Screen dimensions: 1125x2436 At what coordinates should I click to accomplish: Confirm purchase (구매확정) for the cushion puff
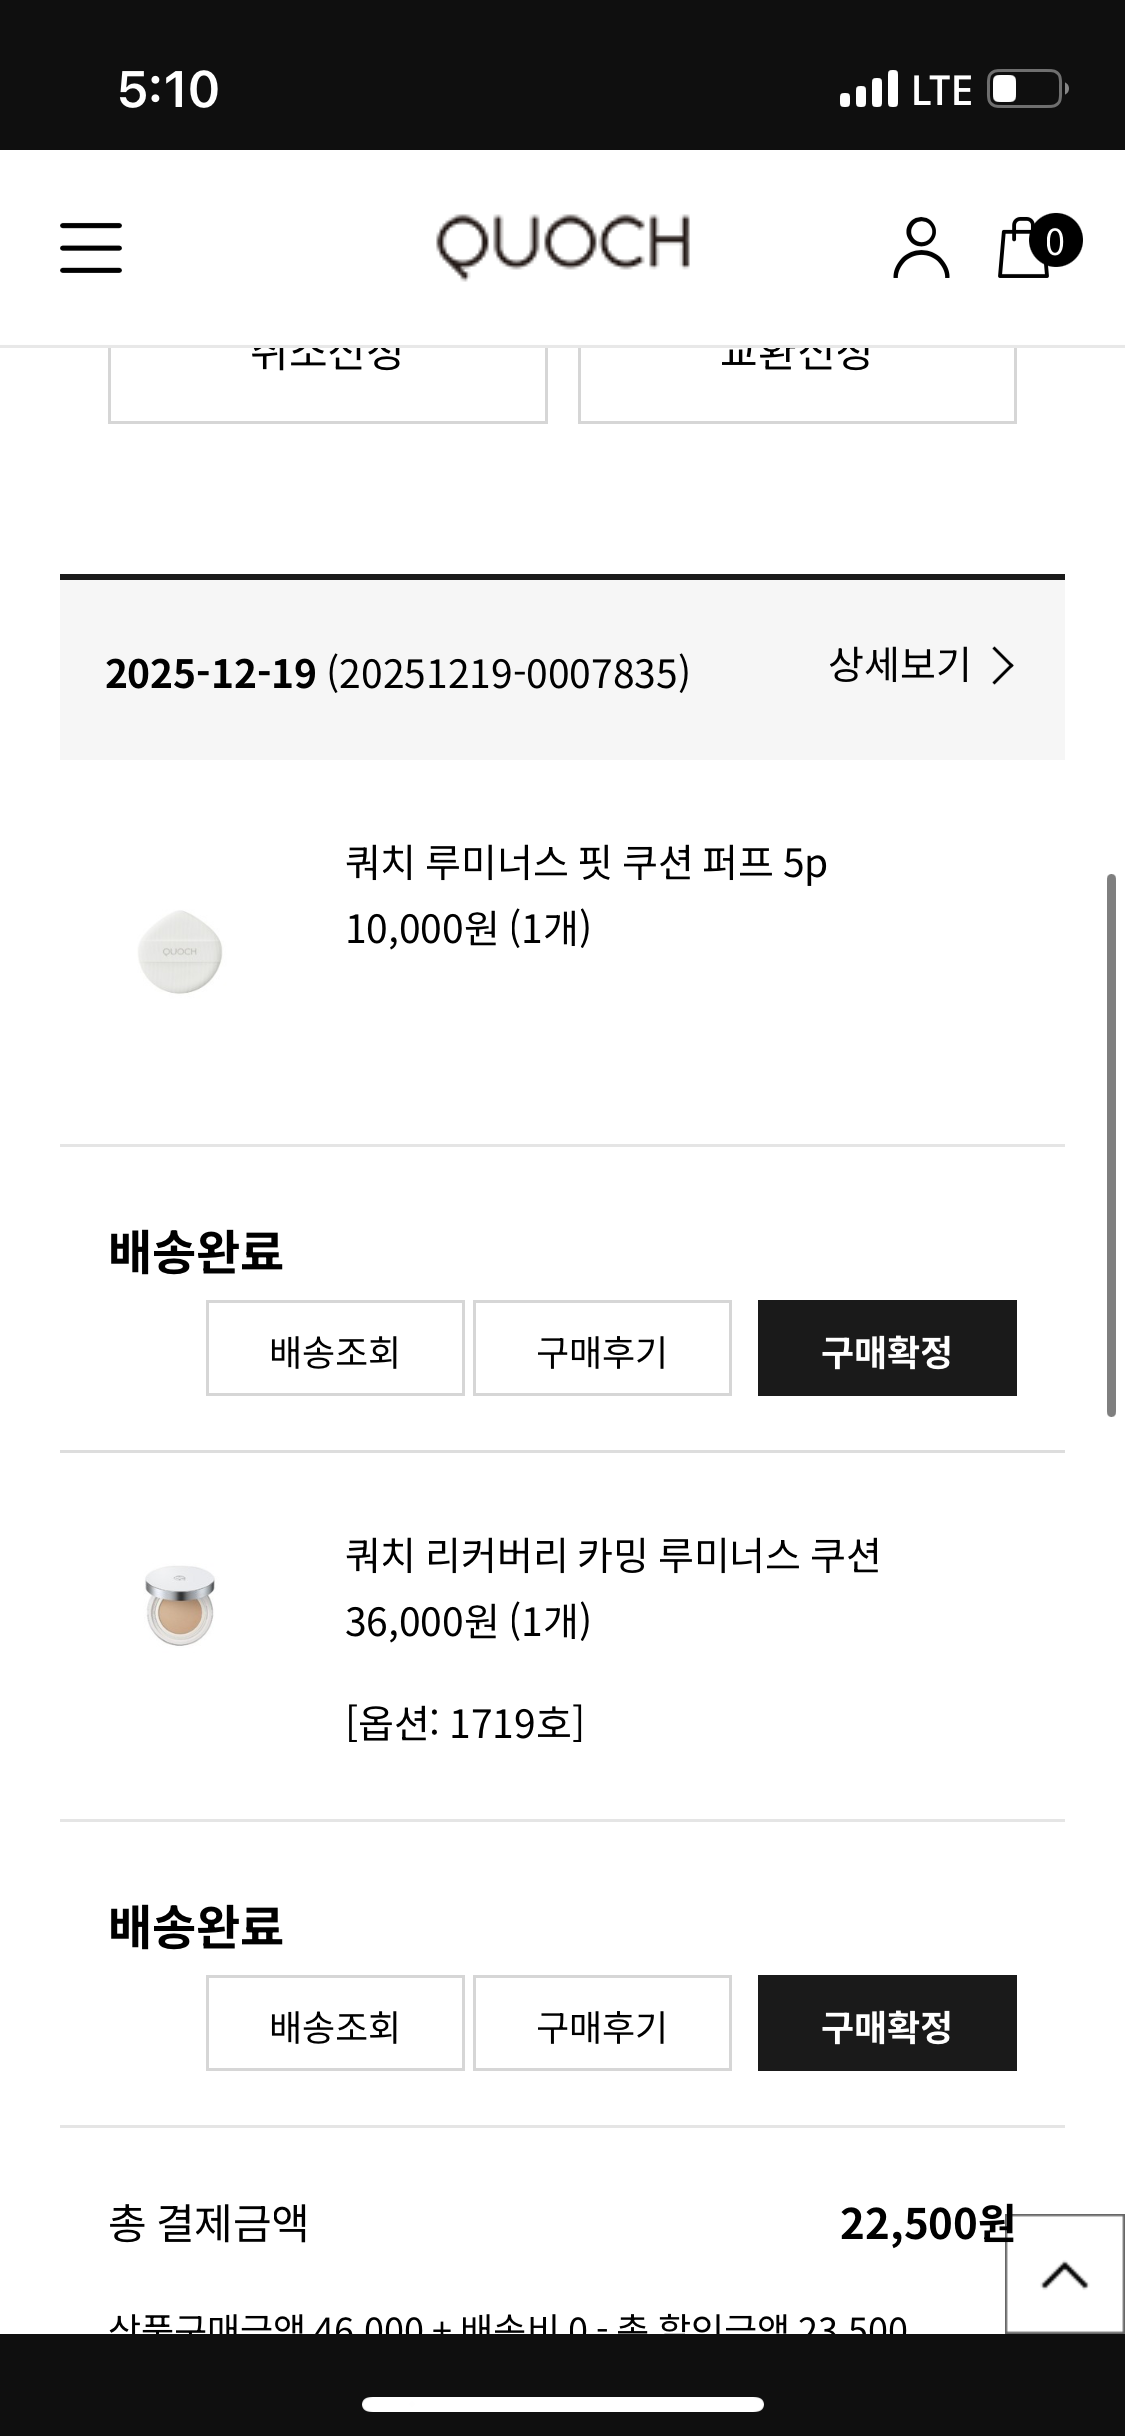(x=887, y=1348)
